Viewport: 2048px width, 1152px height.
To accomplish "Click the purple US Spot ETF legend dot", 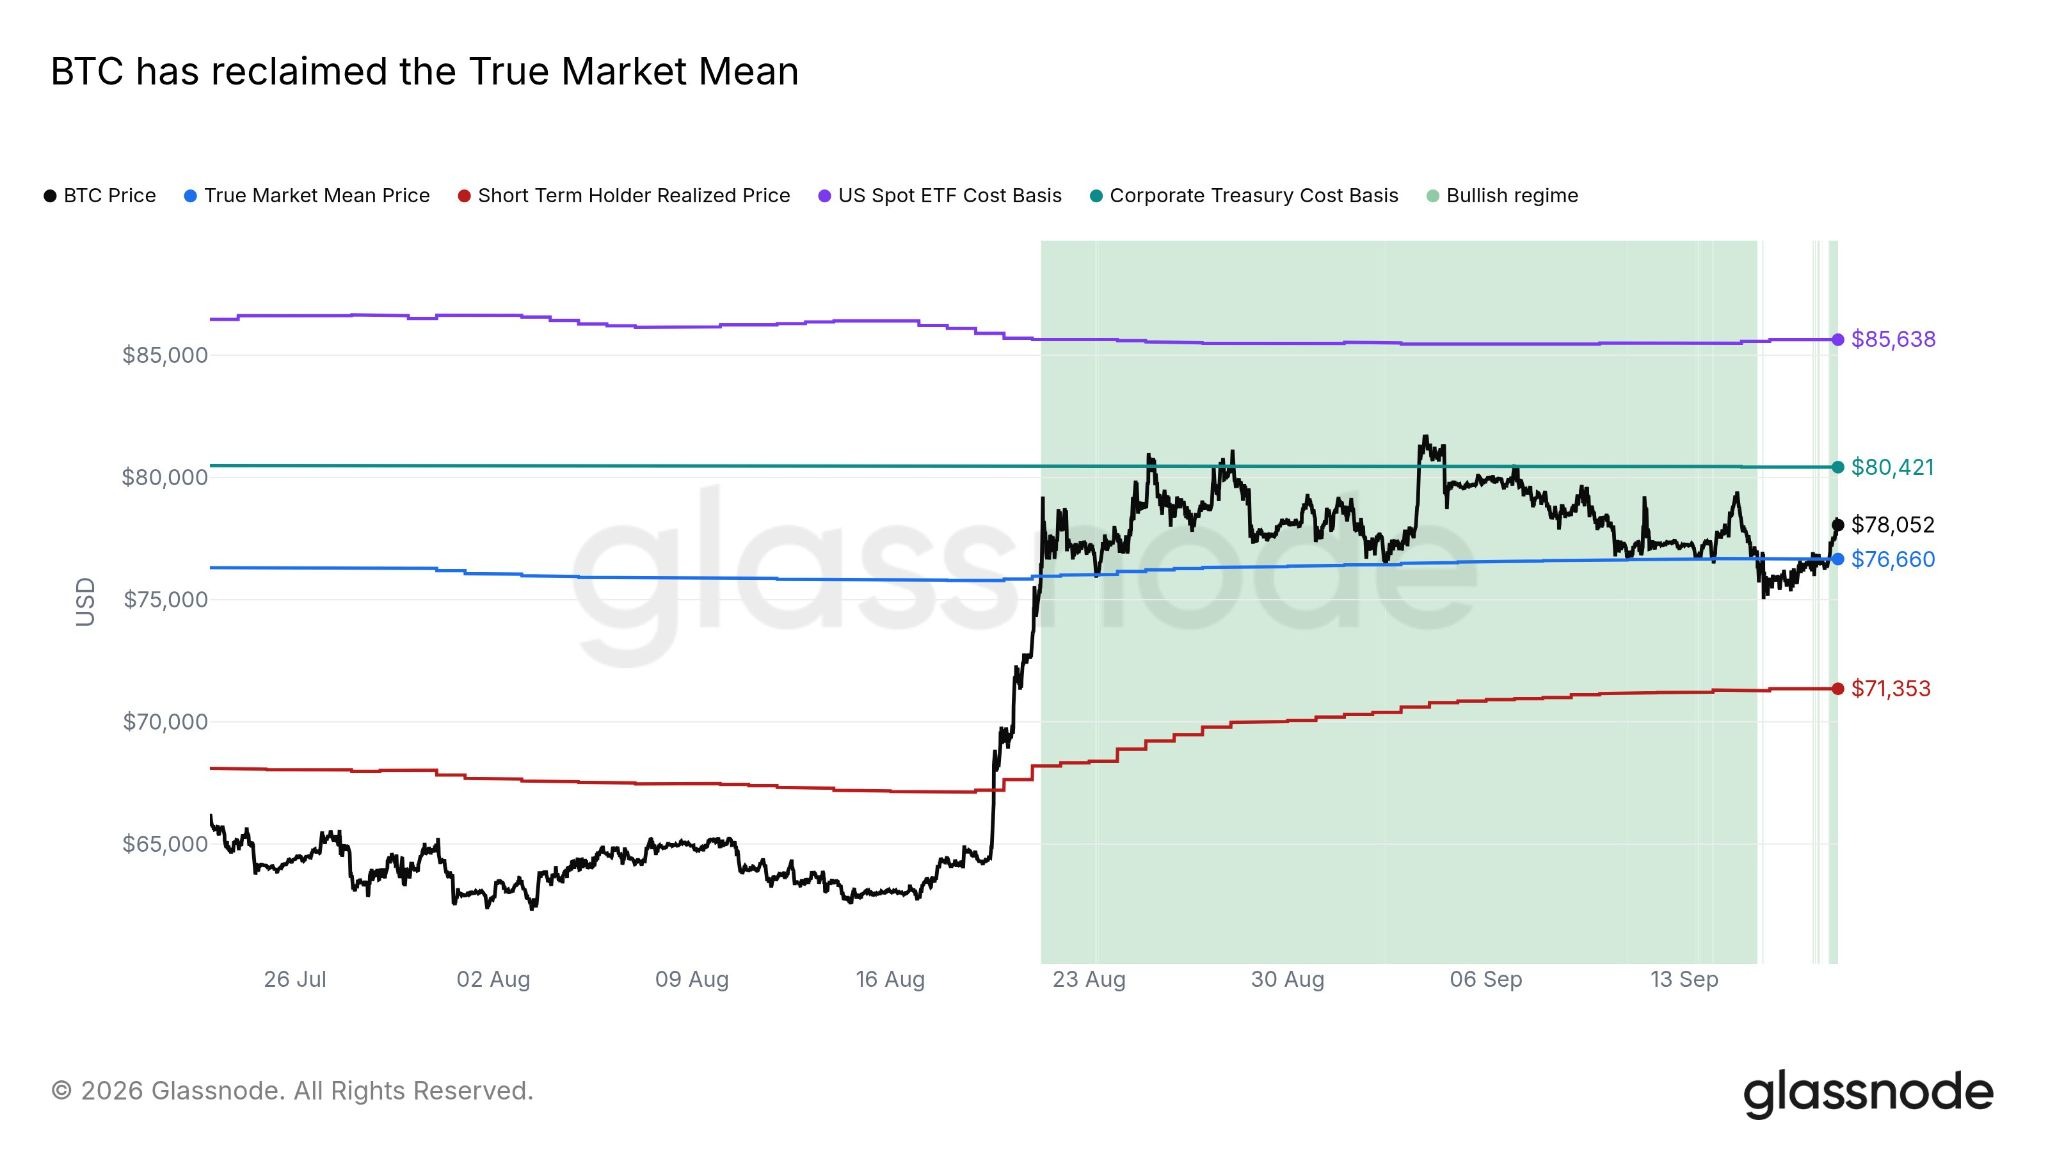I will (825, 196).
